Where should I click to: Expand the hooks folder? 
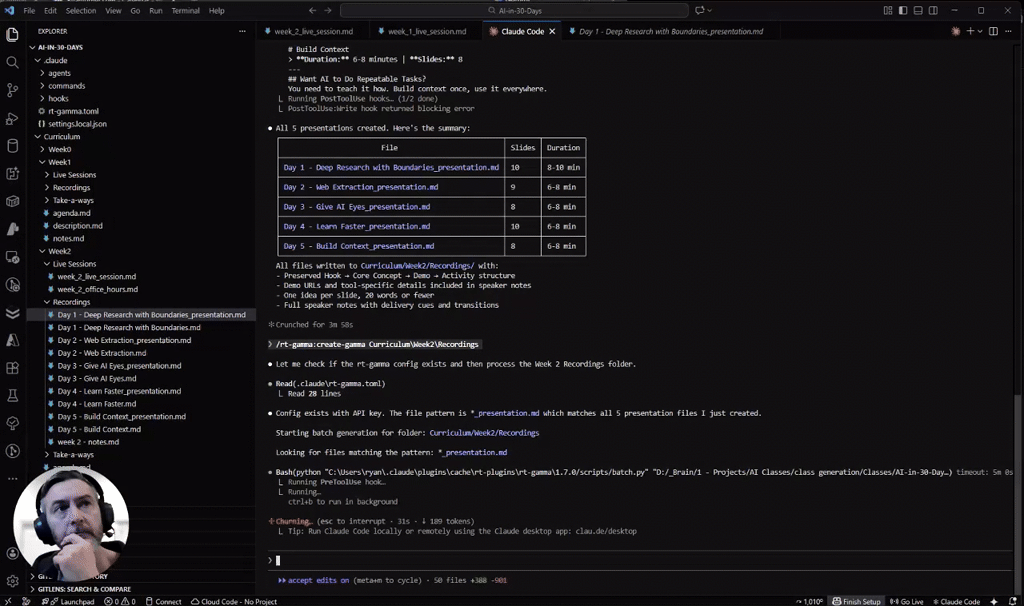coord(42,99)
